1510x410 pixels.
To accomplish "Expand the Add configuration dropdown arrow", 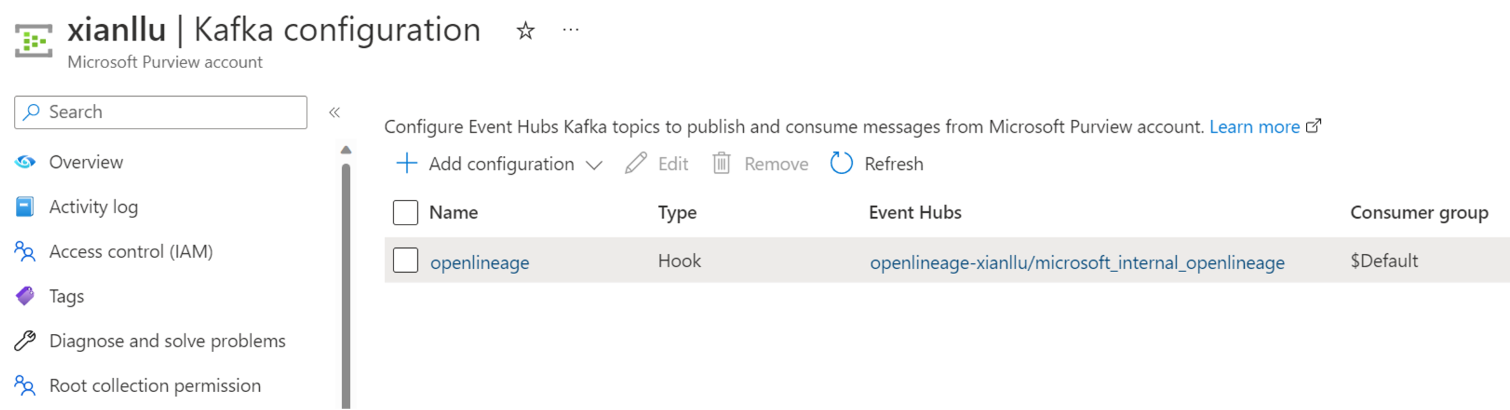I will pos(594,164).
